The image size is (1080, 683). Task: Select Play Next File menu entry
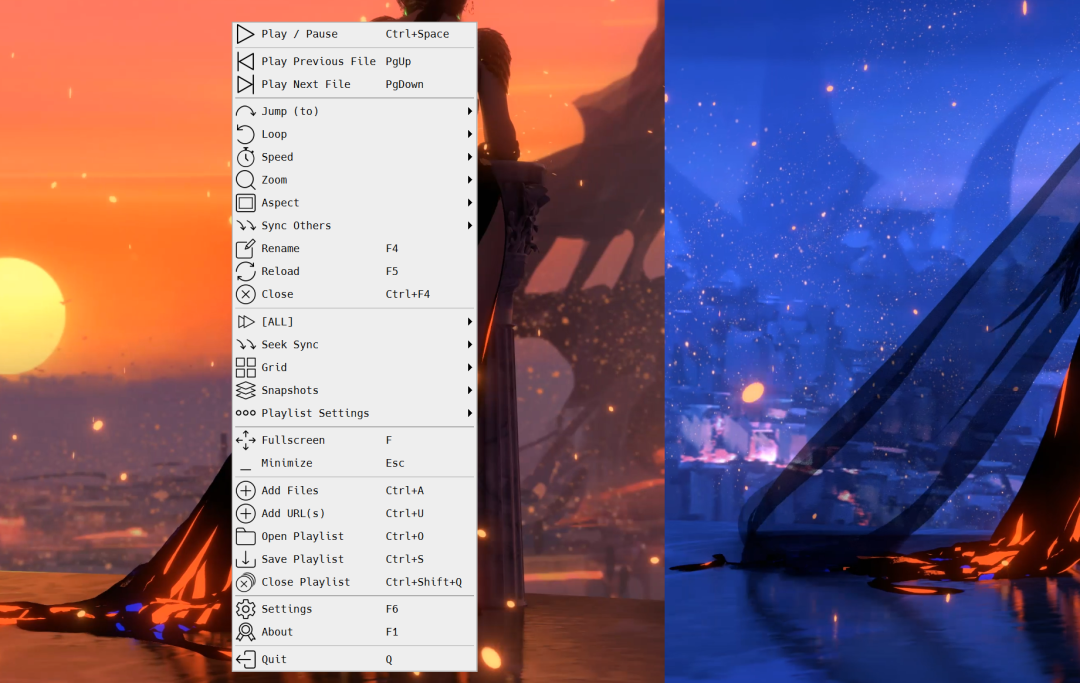[x=355, y=84]
